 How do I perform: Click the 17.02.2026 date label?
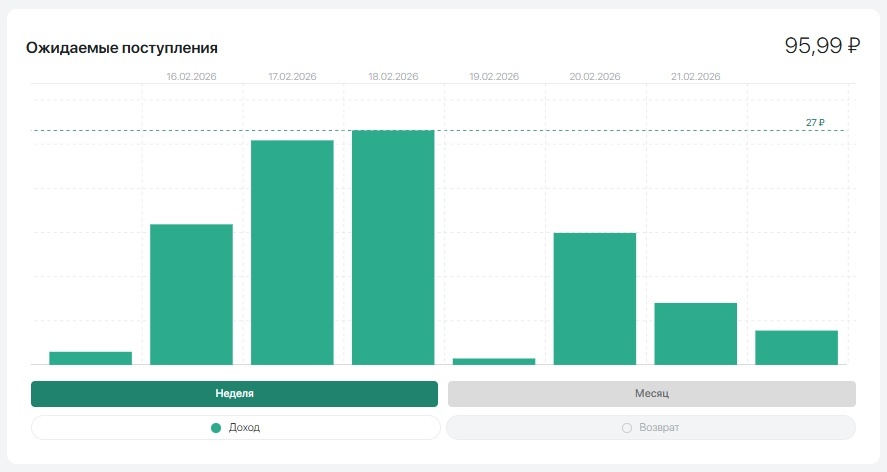pyautogui.click(x=292, y=76)
